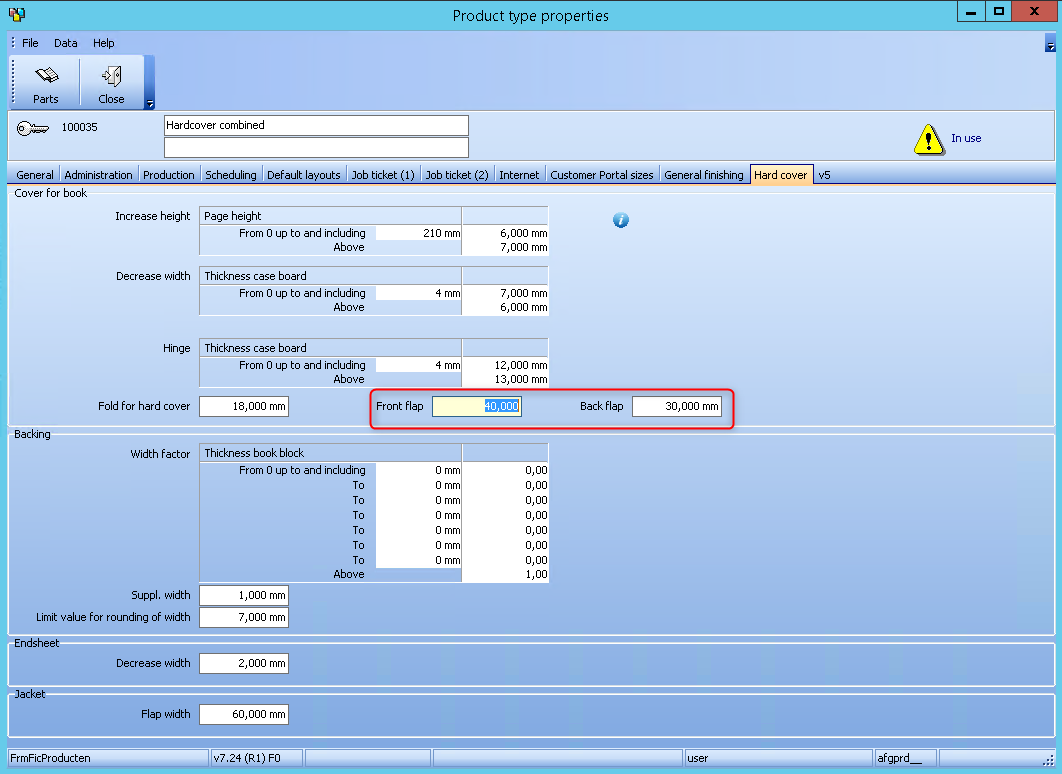Click the Page height table header
The image size is (1062, 774).
[x=331, y=216]
